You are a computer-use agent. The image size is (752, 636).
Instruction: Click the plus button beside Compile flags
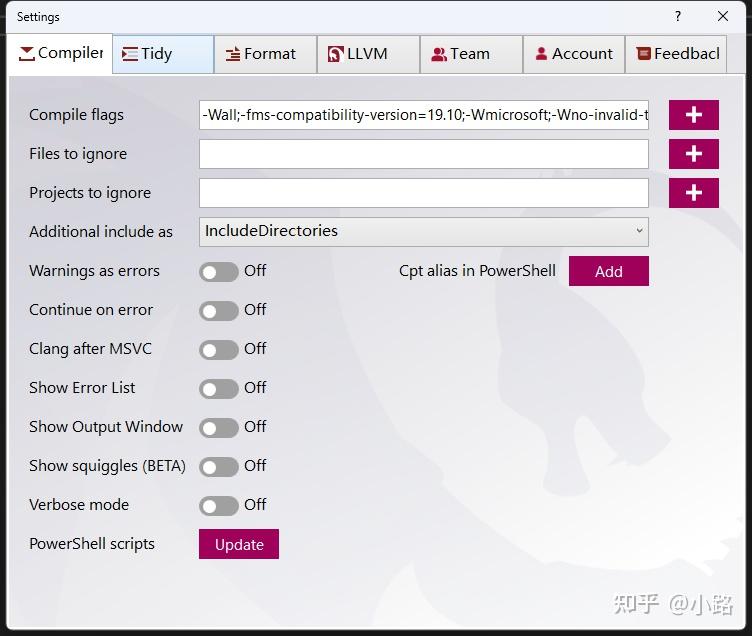[x=693, y=115]
